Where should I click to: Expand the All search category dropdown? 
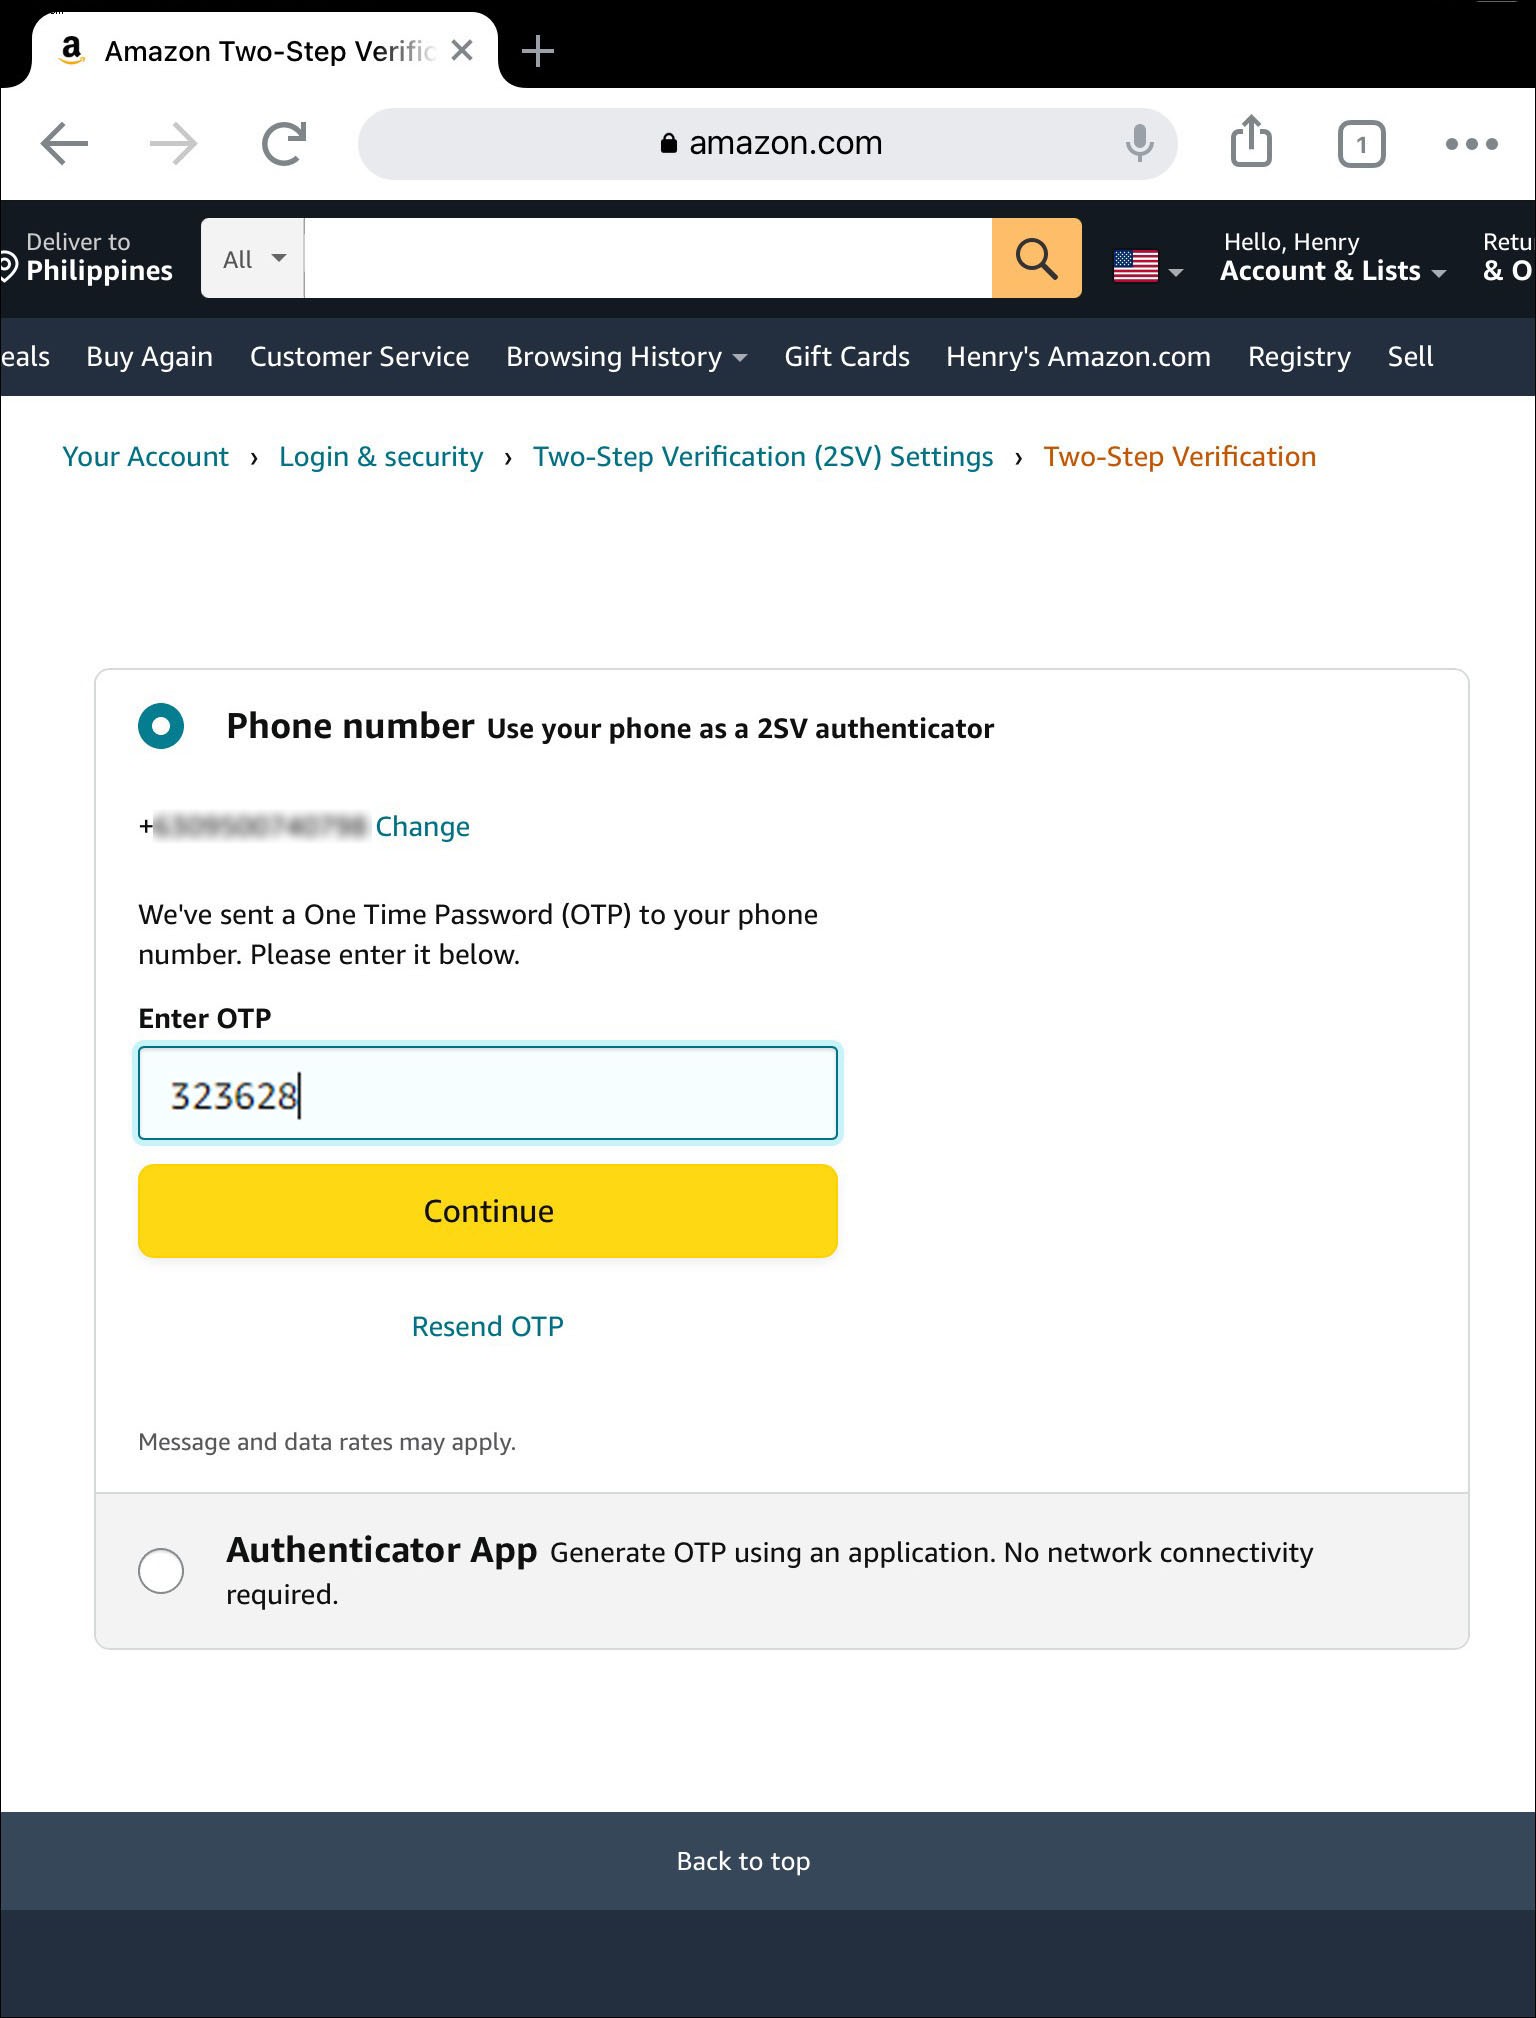tap(253, 258)
